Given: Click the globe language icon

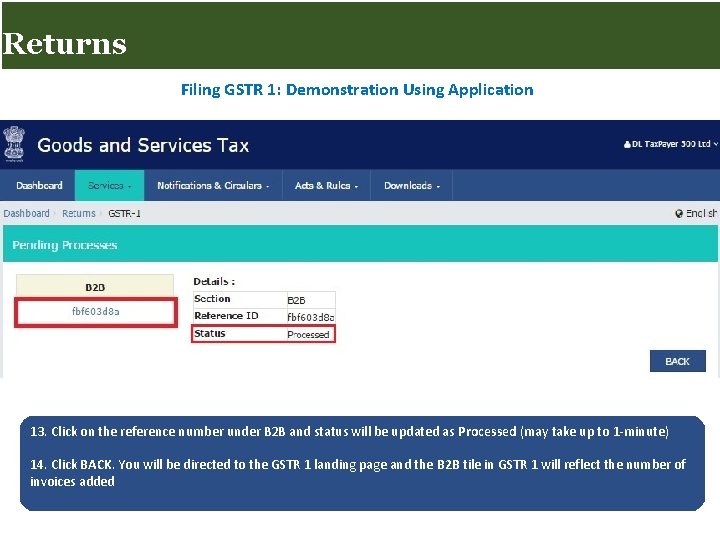Looking at the screenshot, I should pyautogui.click(x=679, y=214).
